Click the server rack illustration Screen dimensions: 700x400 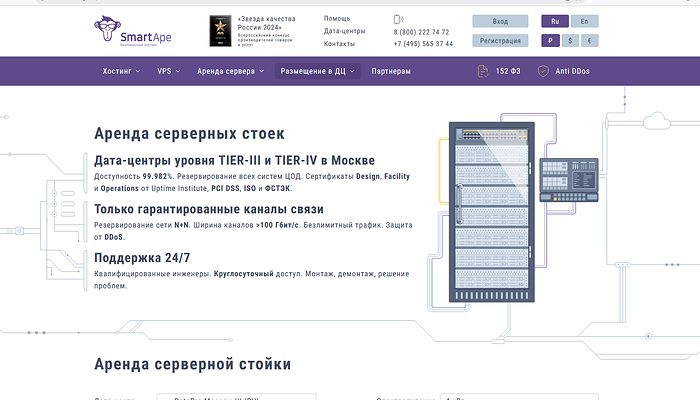click(x=492, y=212)
